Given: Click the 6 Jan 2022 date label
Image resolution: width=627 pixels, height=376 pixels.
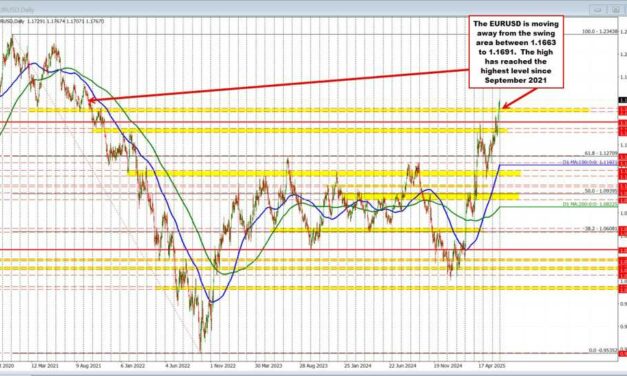Looking at the screenshot, I should 132,366.
